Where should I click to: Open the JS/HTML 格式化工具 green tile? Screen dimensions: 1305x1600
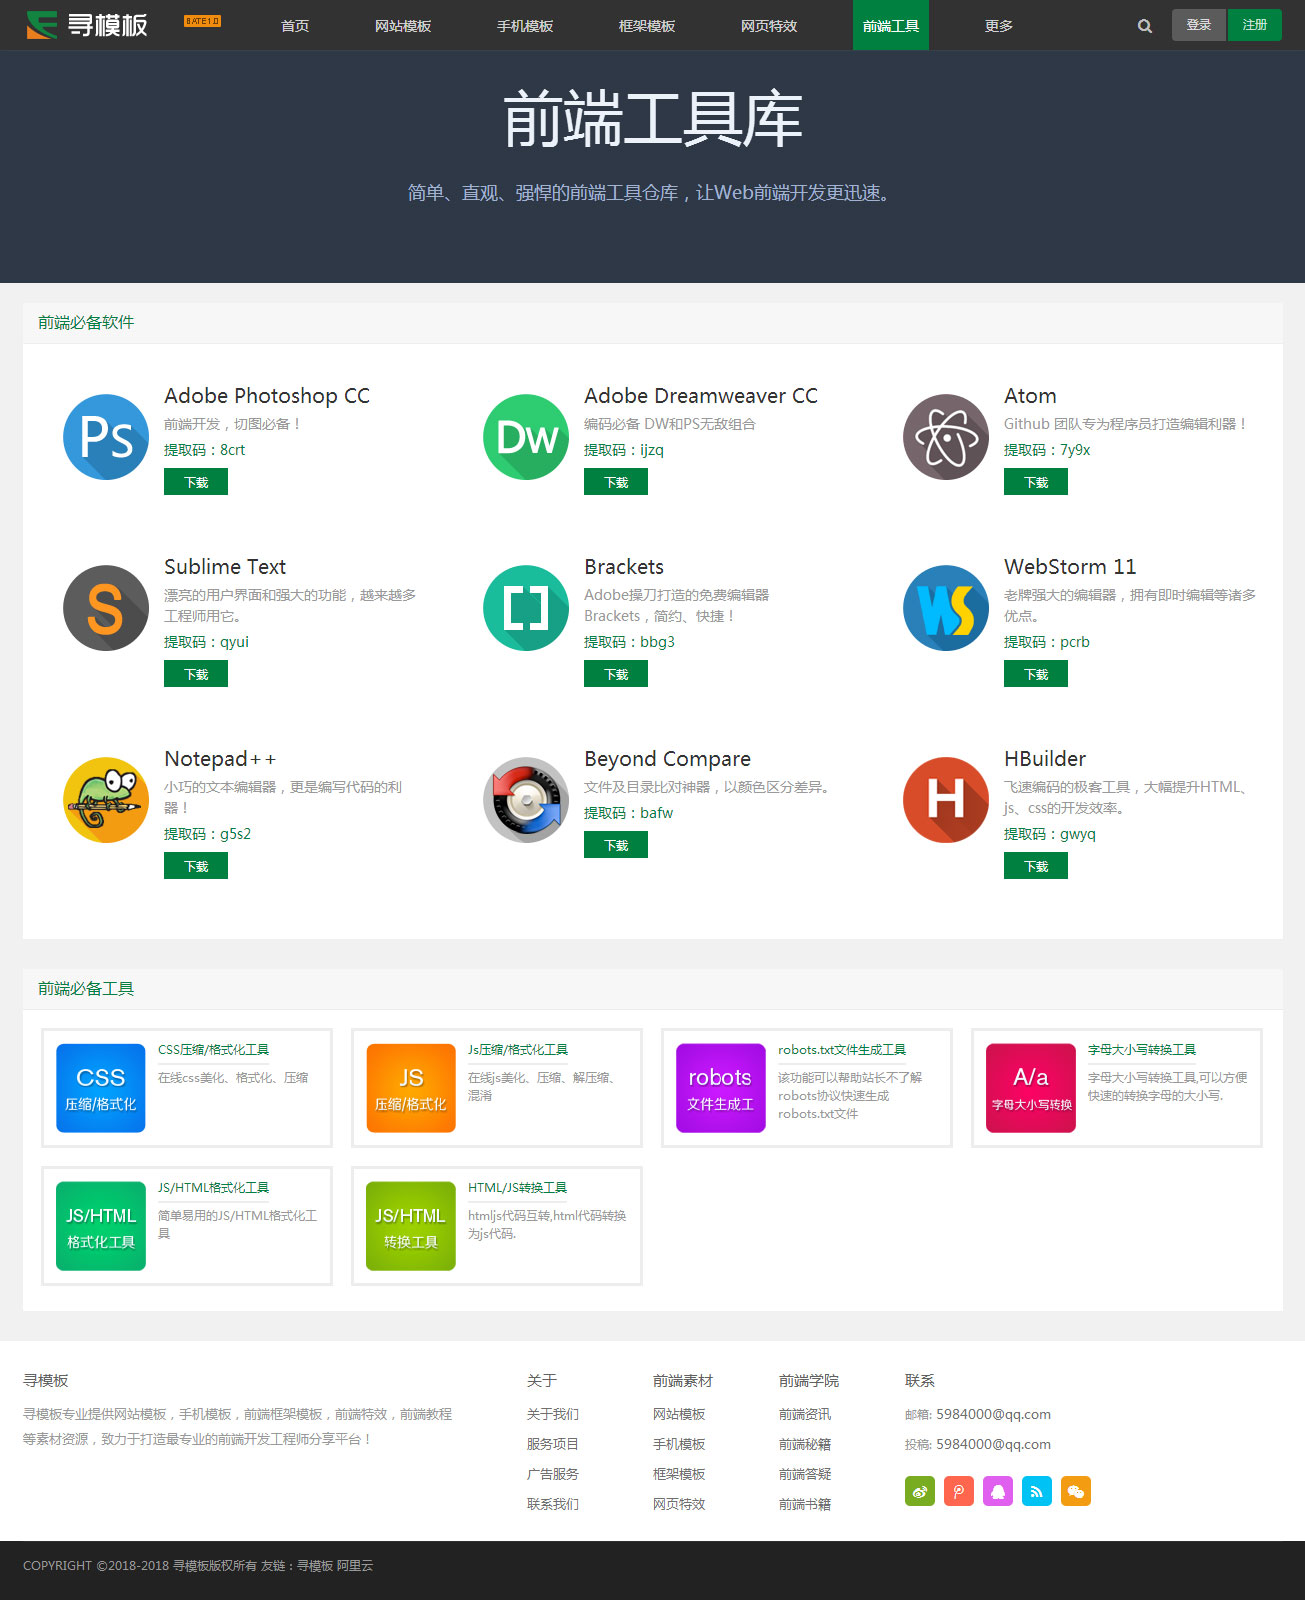click(101, 1226)
